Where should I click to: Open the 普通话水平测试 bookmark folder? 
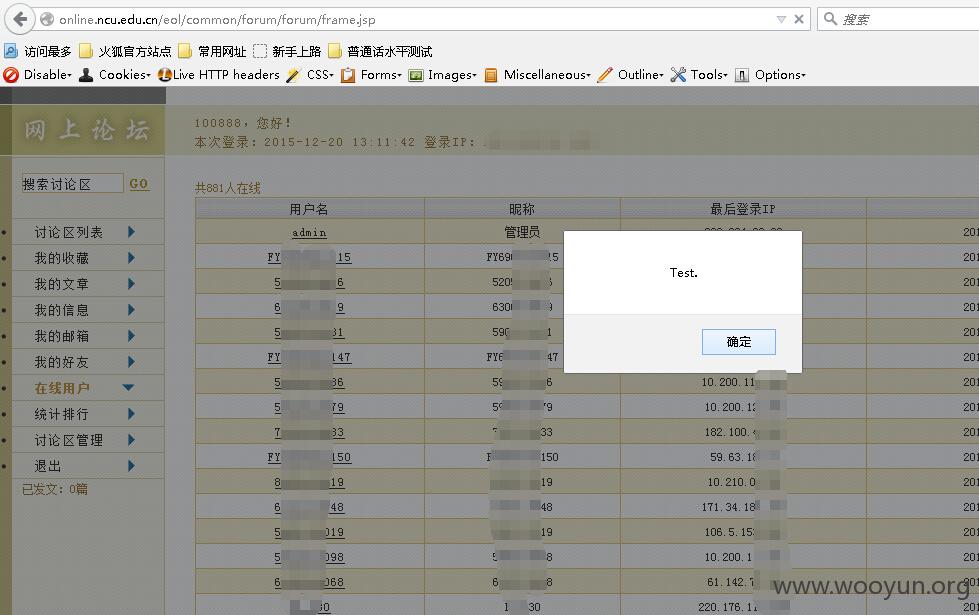tap(380, 51)
